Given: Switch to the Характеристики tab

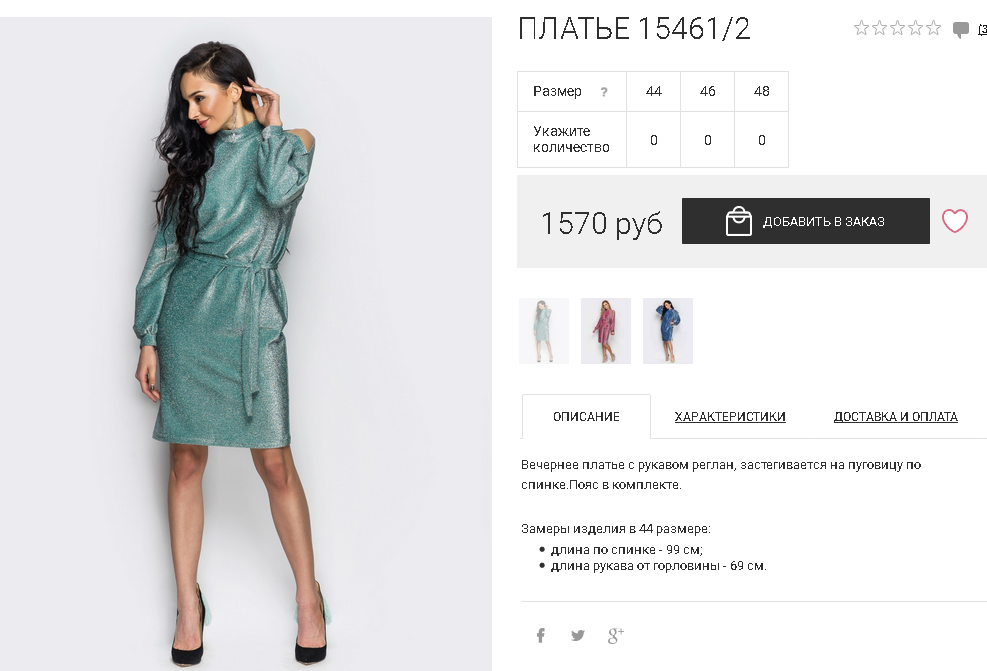Looking at the screenshot, I should [x=730, y=417].
